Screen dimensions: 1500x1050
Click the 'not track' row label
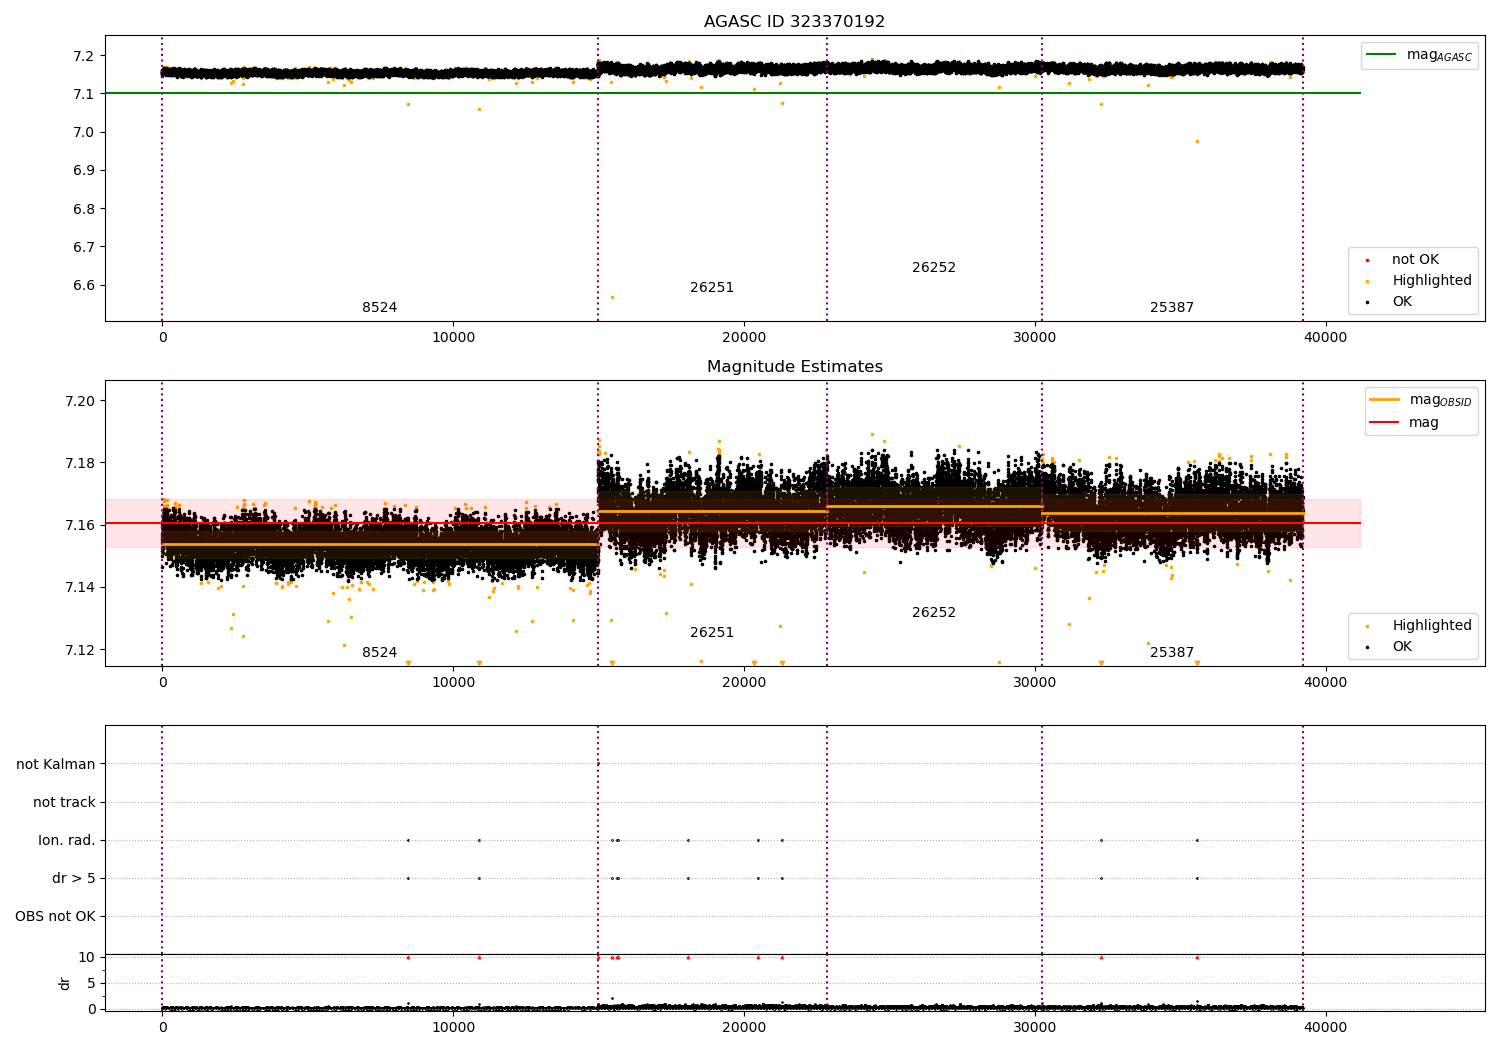pyautogui.click(x=64, y=803)
